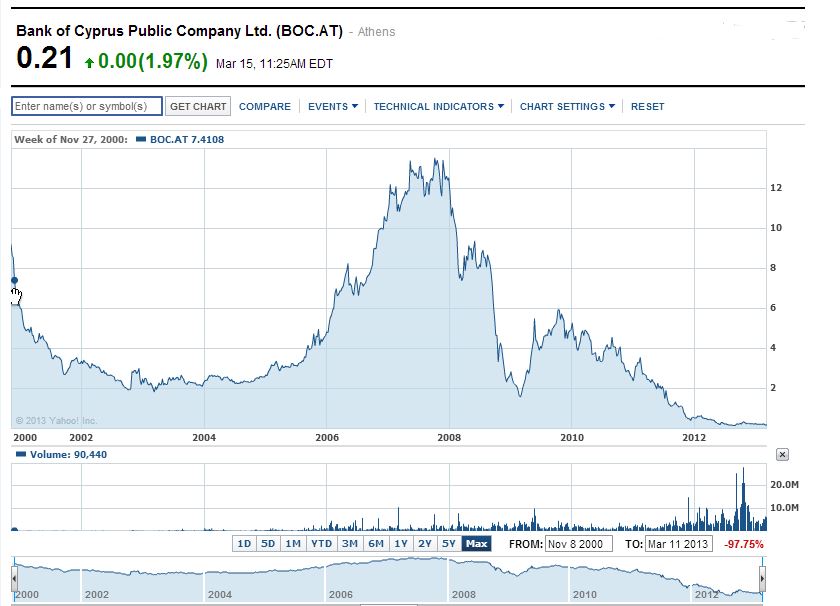Click the Bank of Cyprus company title
The image size is (840, 606).
pyautogui.click(x=179, y=31)
